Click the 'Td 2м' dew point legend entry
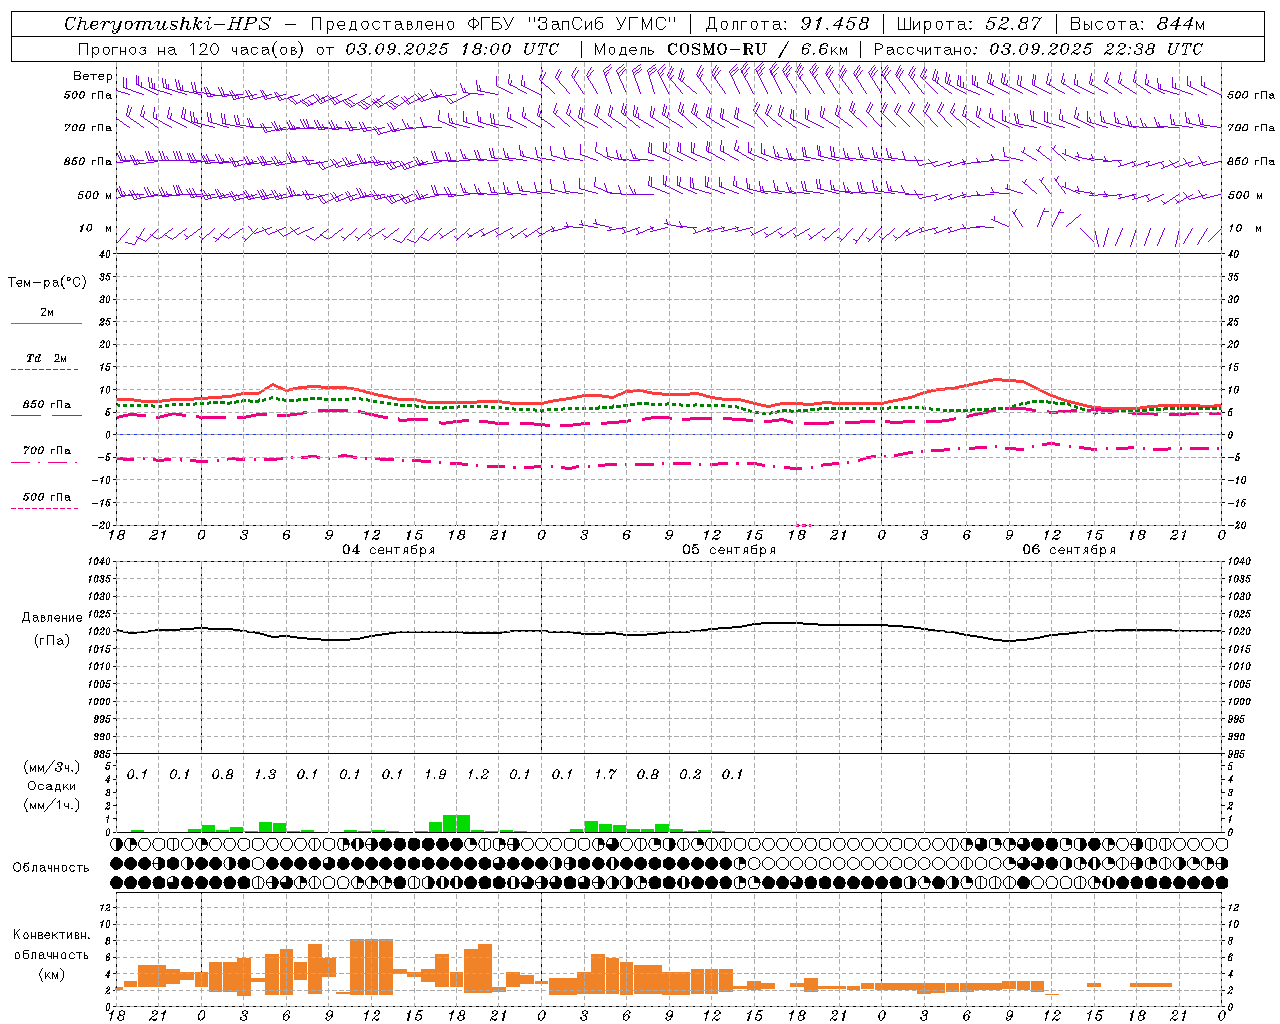This screenshot has height=1024, width=1280. tap(46, 358)
